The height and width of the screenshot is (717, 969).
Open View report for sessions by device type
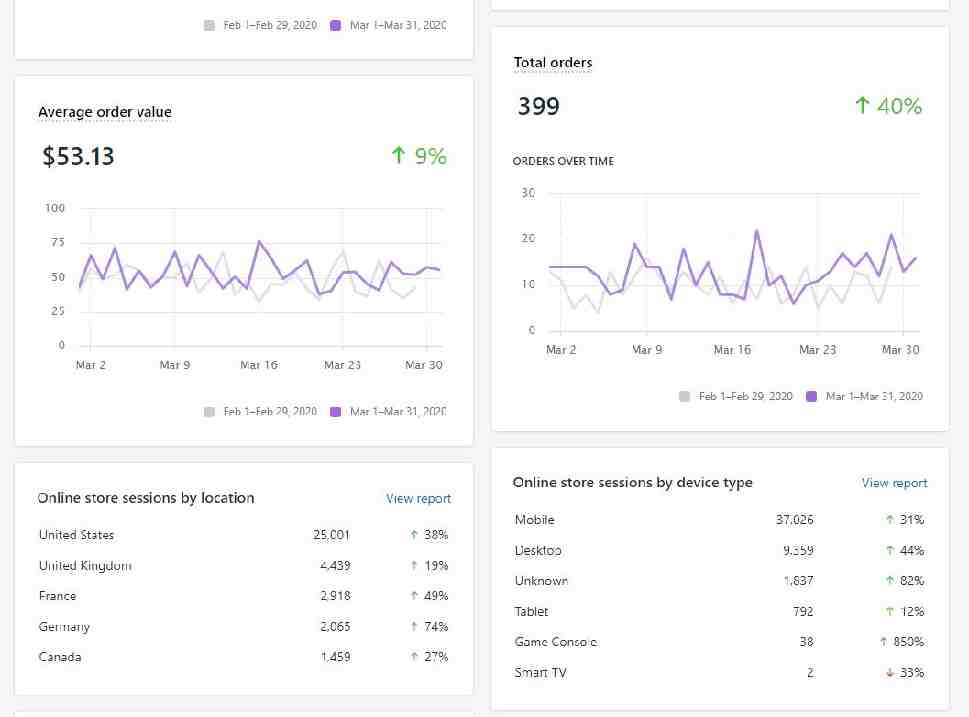point(894,483)
